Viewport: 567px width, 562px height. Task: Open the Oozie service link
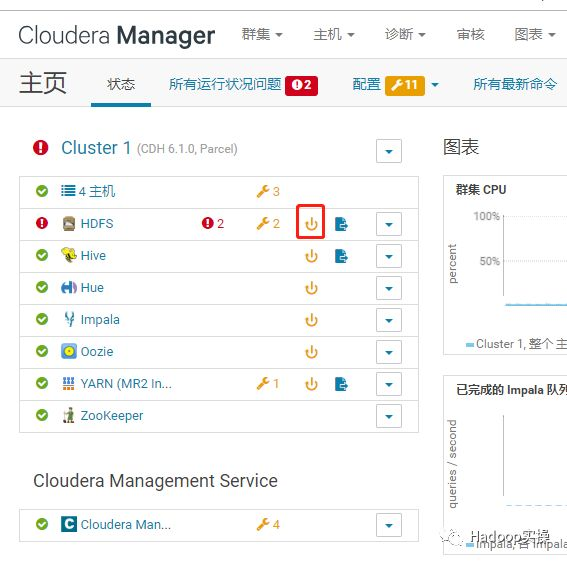click(97, 352)
